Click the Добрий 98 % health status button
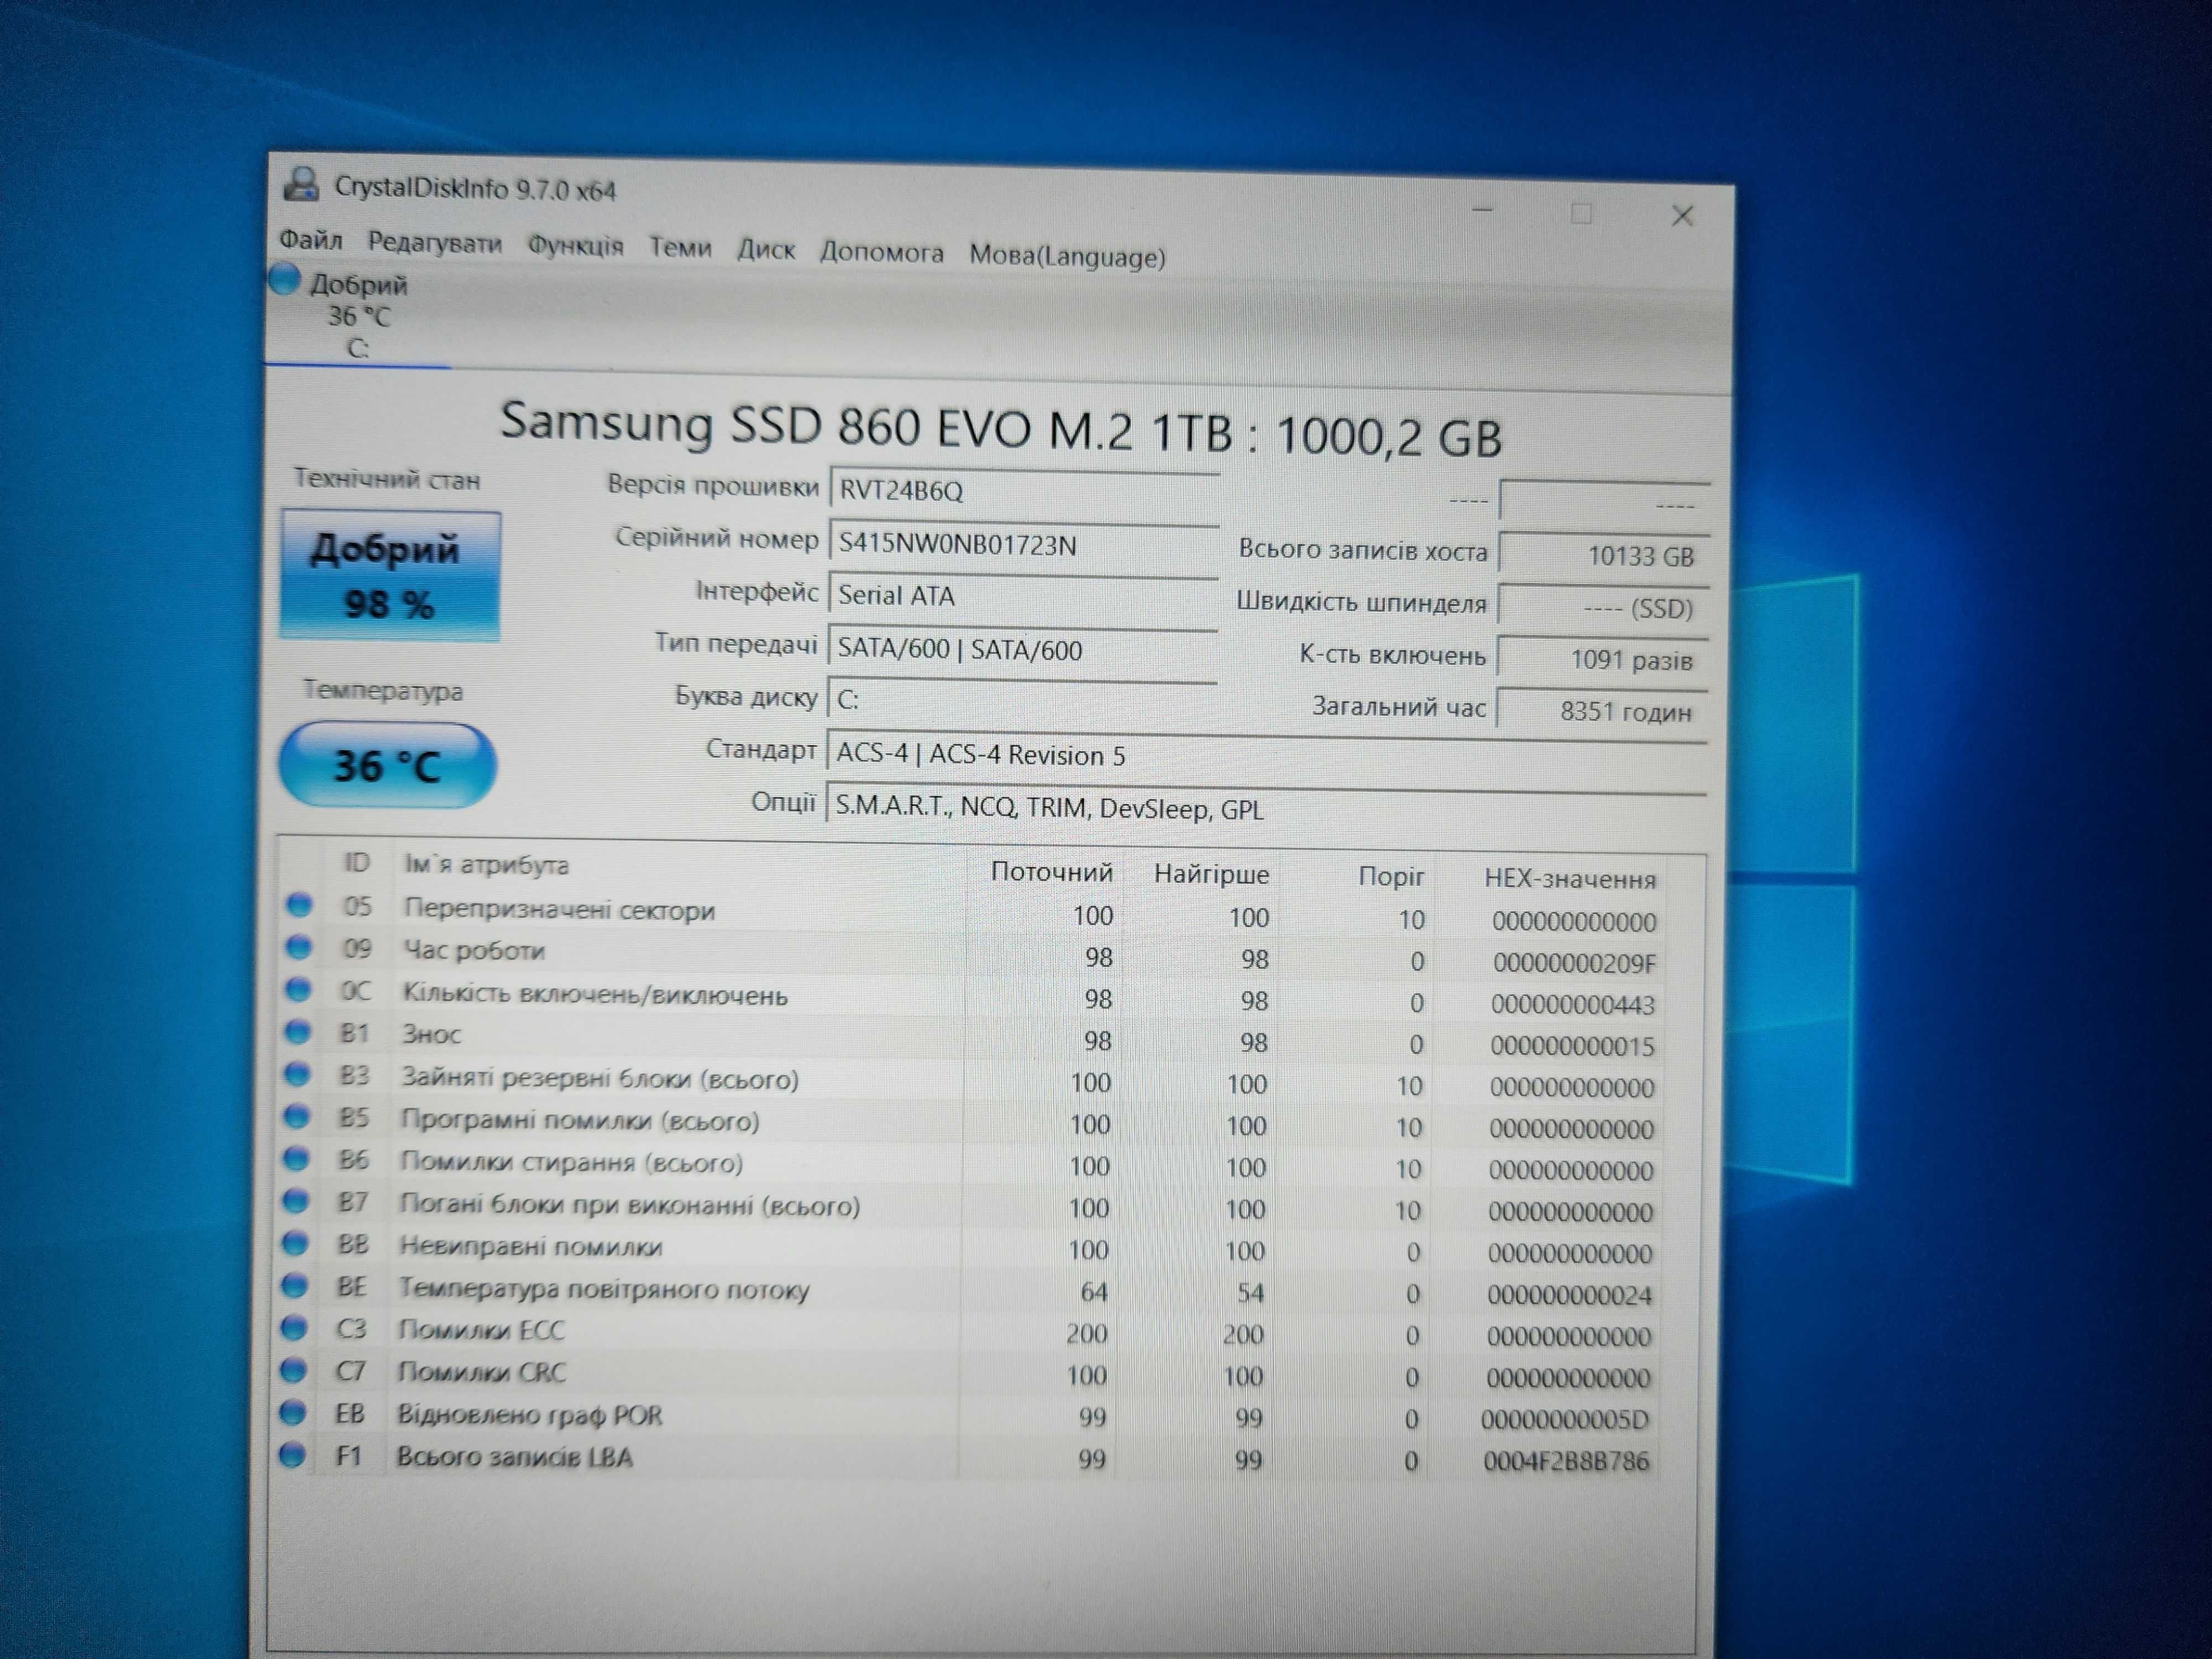The width and height of the screenshot is (2212, 1659). tap(390, 576)
